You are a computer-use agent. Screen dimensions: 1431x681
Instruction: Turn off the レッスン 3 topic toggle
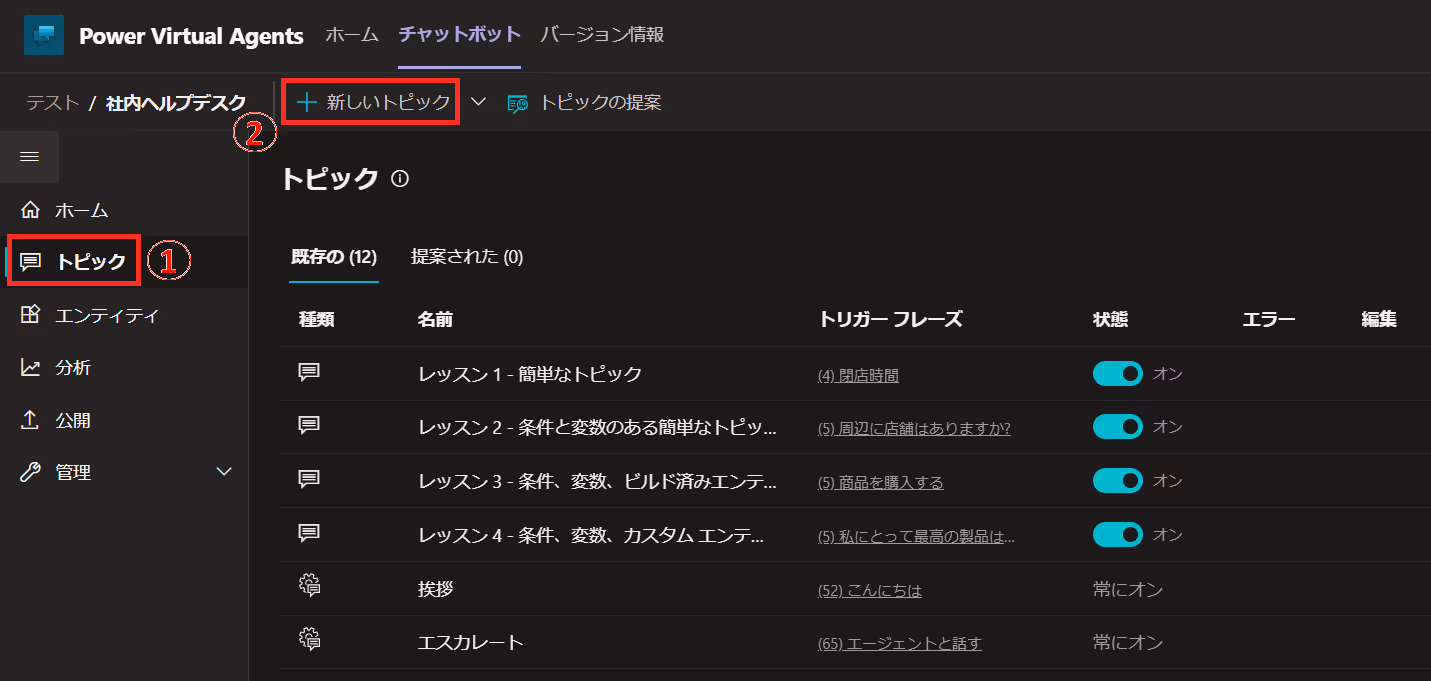point(1118,481)
